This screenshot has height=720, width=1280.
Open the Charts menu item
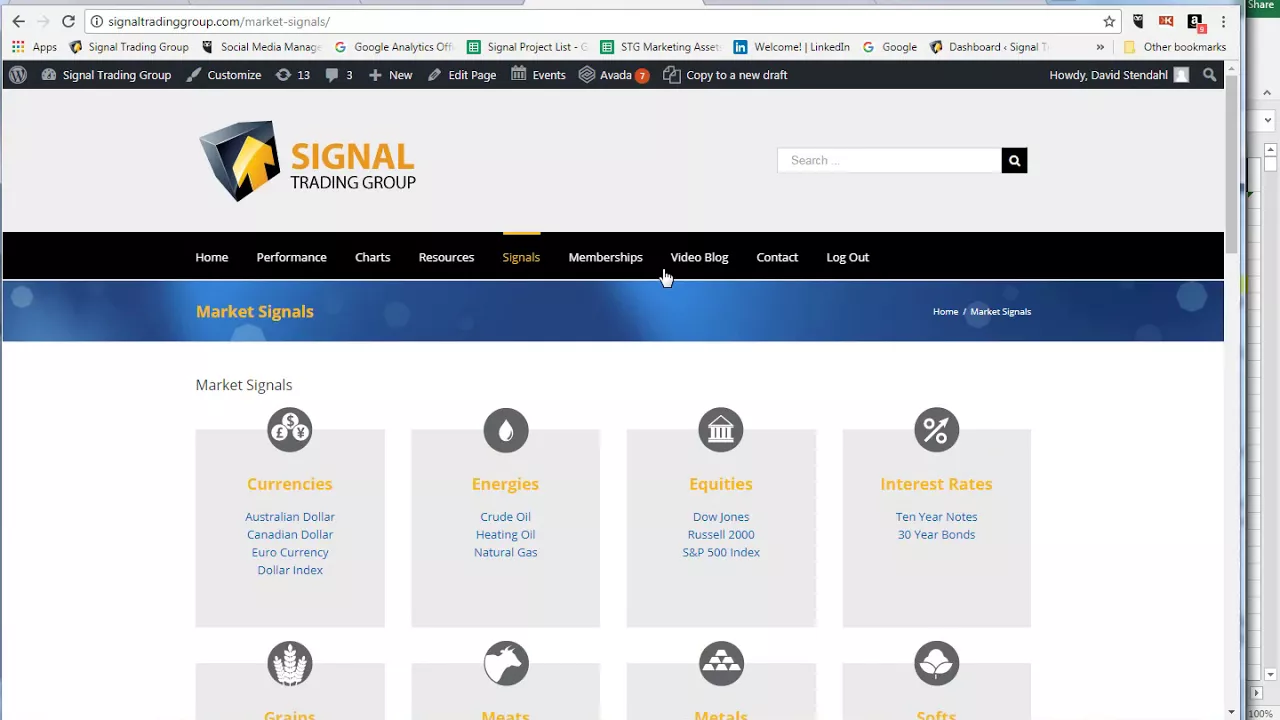[372, 257]
